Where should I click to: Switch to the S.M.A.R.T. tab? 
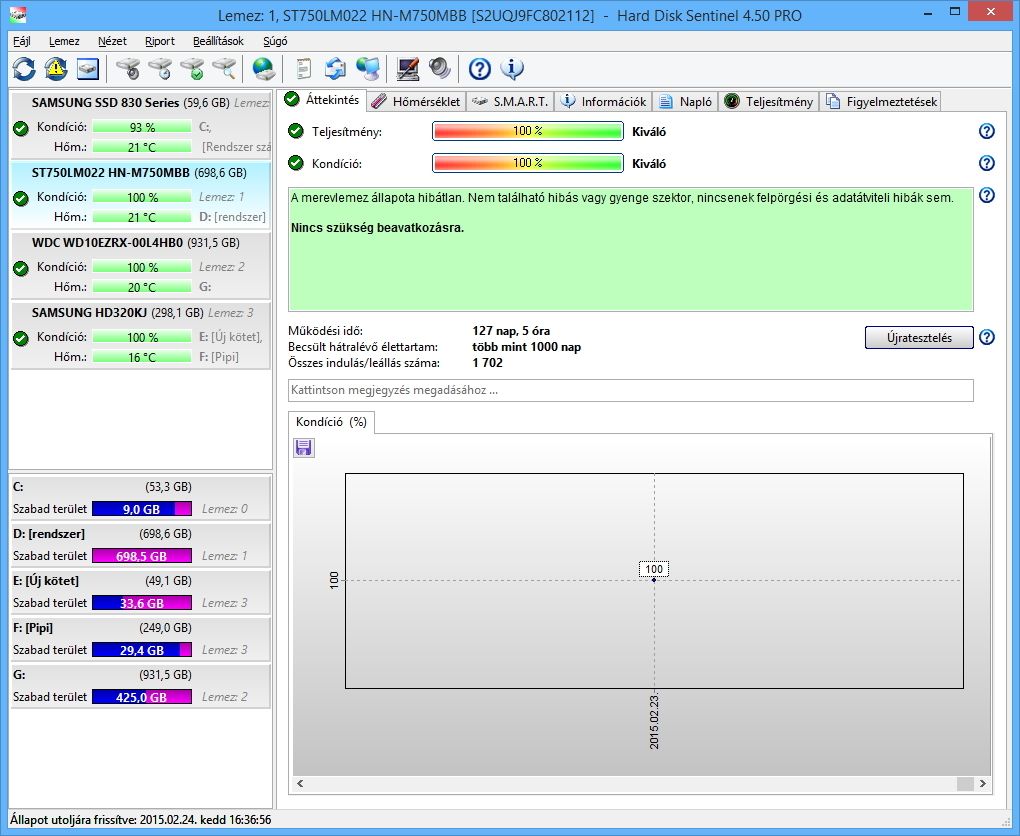(x=511, y=101)
